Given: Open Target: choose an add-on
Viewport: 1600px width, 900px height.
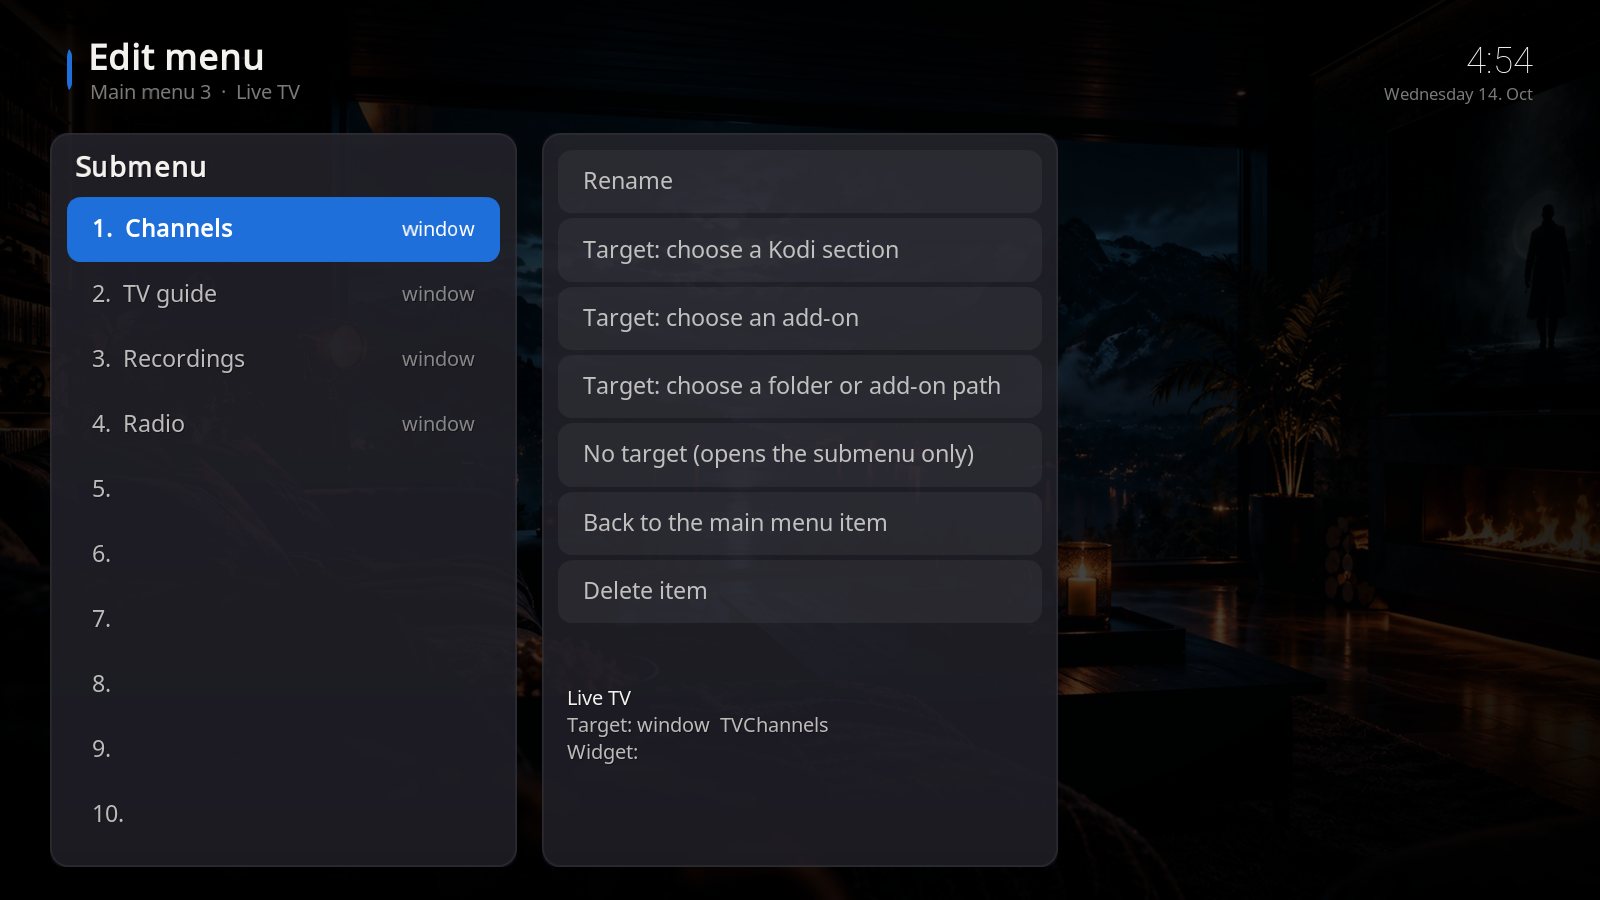Looking at the screenshot, I should click(800, 318).
